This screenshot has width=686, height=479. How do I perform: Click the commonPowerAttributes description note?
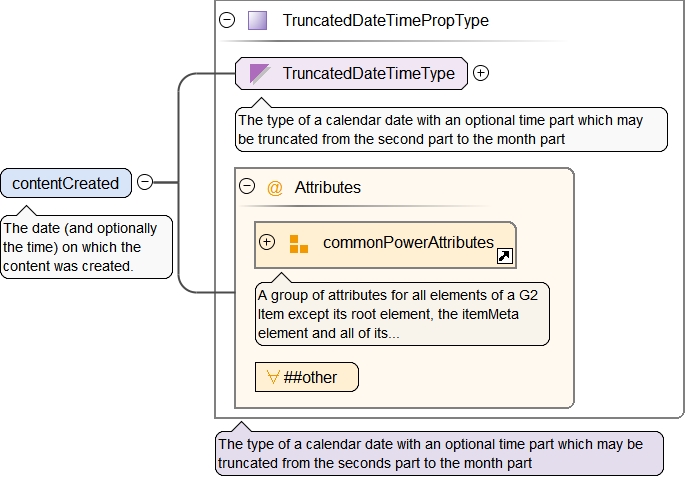(x=402, y=314)
